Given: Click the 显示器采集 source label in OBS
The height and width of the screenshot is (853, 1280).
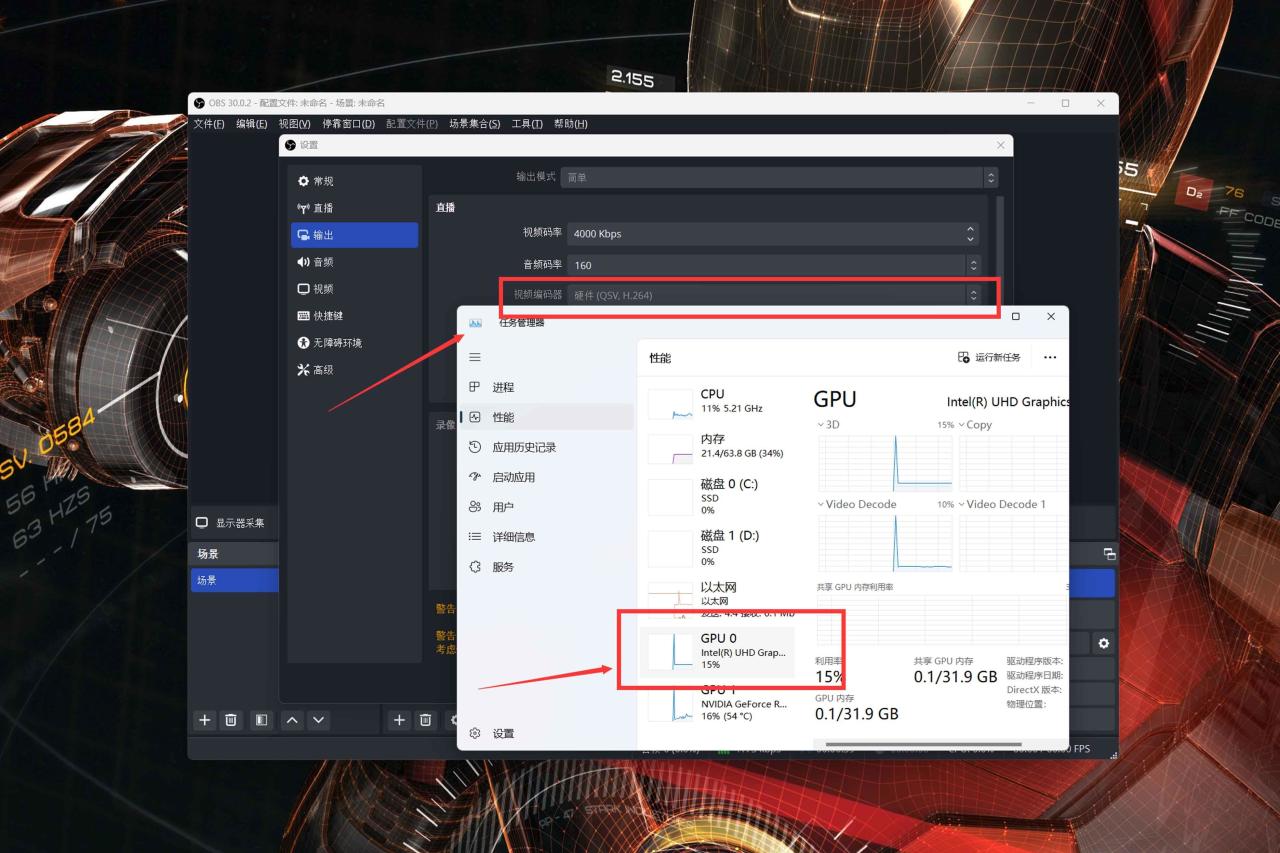Looking at the screenshot, I should point(240,523).
